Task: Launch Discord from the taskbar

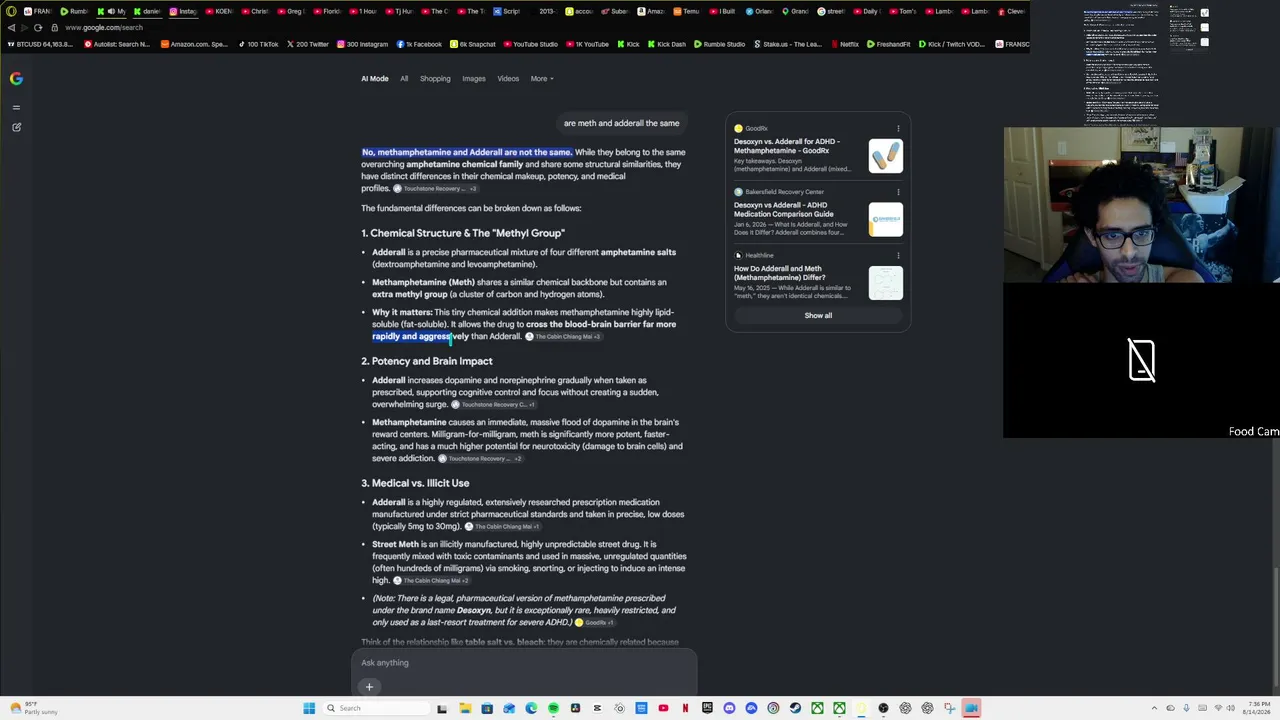Action: pos(729,708)
